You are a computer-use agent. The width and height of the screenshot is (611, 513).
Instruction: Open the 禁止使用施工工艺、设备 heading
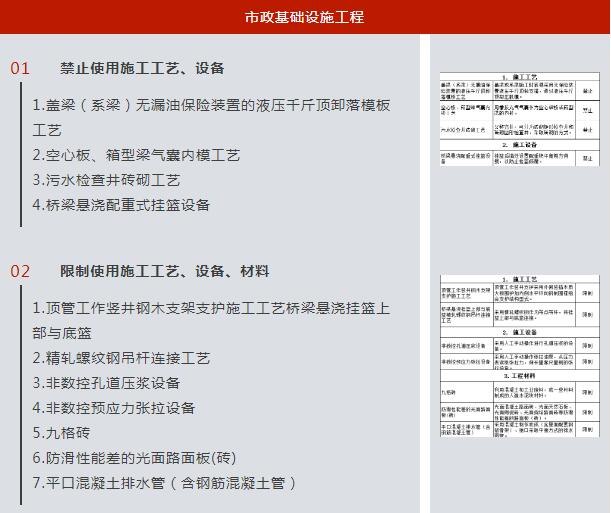click(142, 68)
